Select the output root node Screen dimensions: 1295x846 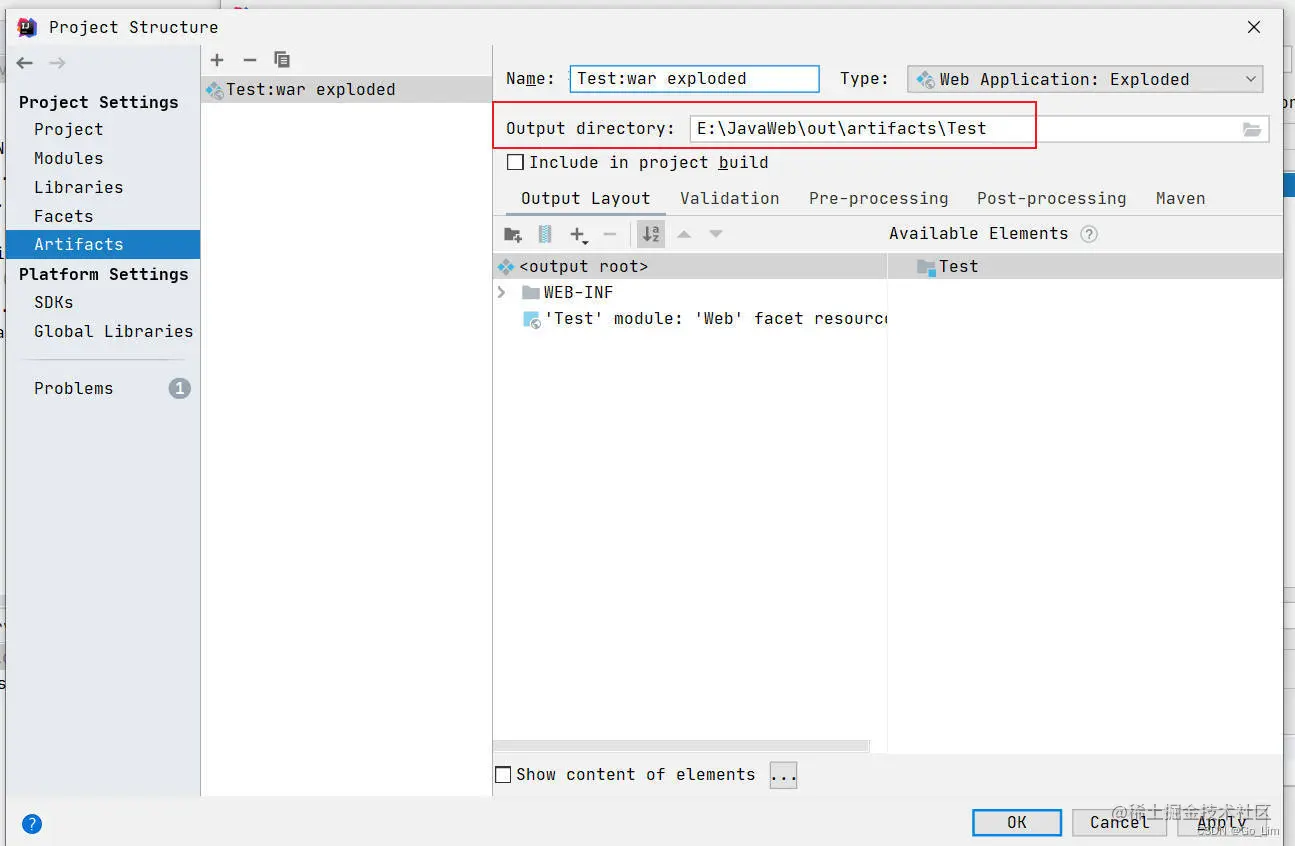tap(690, 267)
